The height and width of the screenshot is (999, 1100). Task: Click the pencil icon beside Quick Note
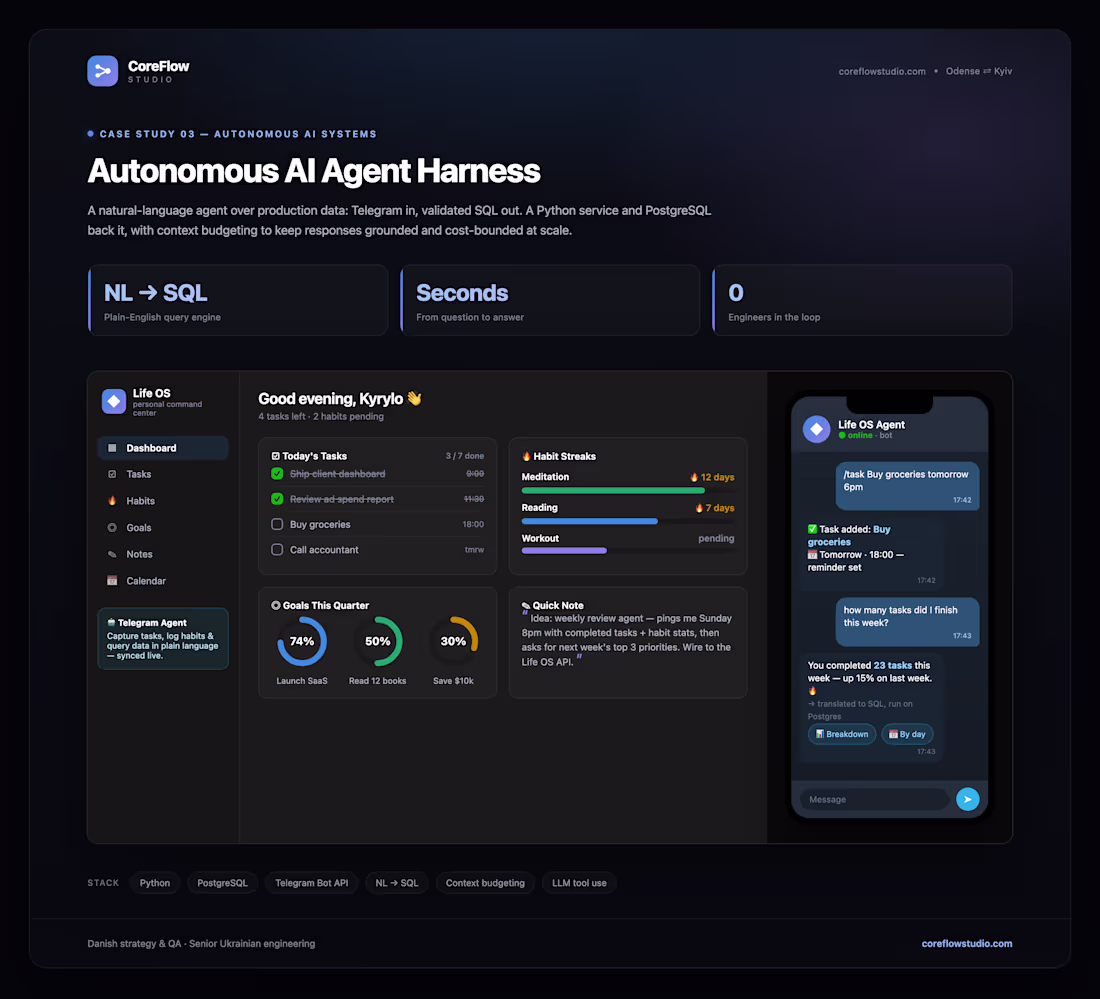pos(526,605)
